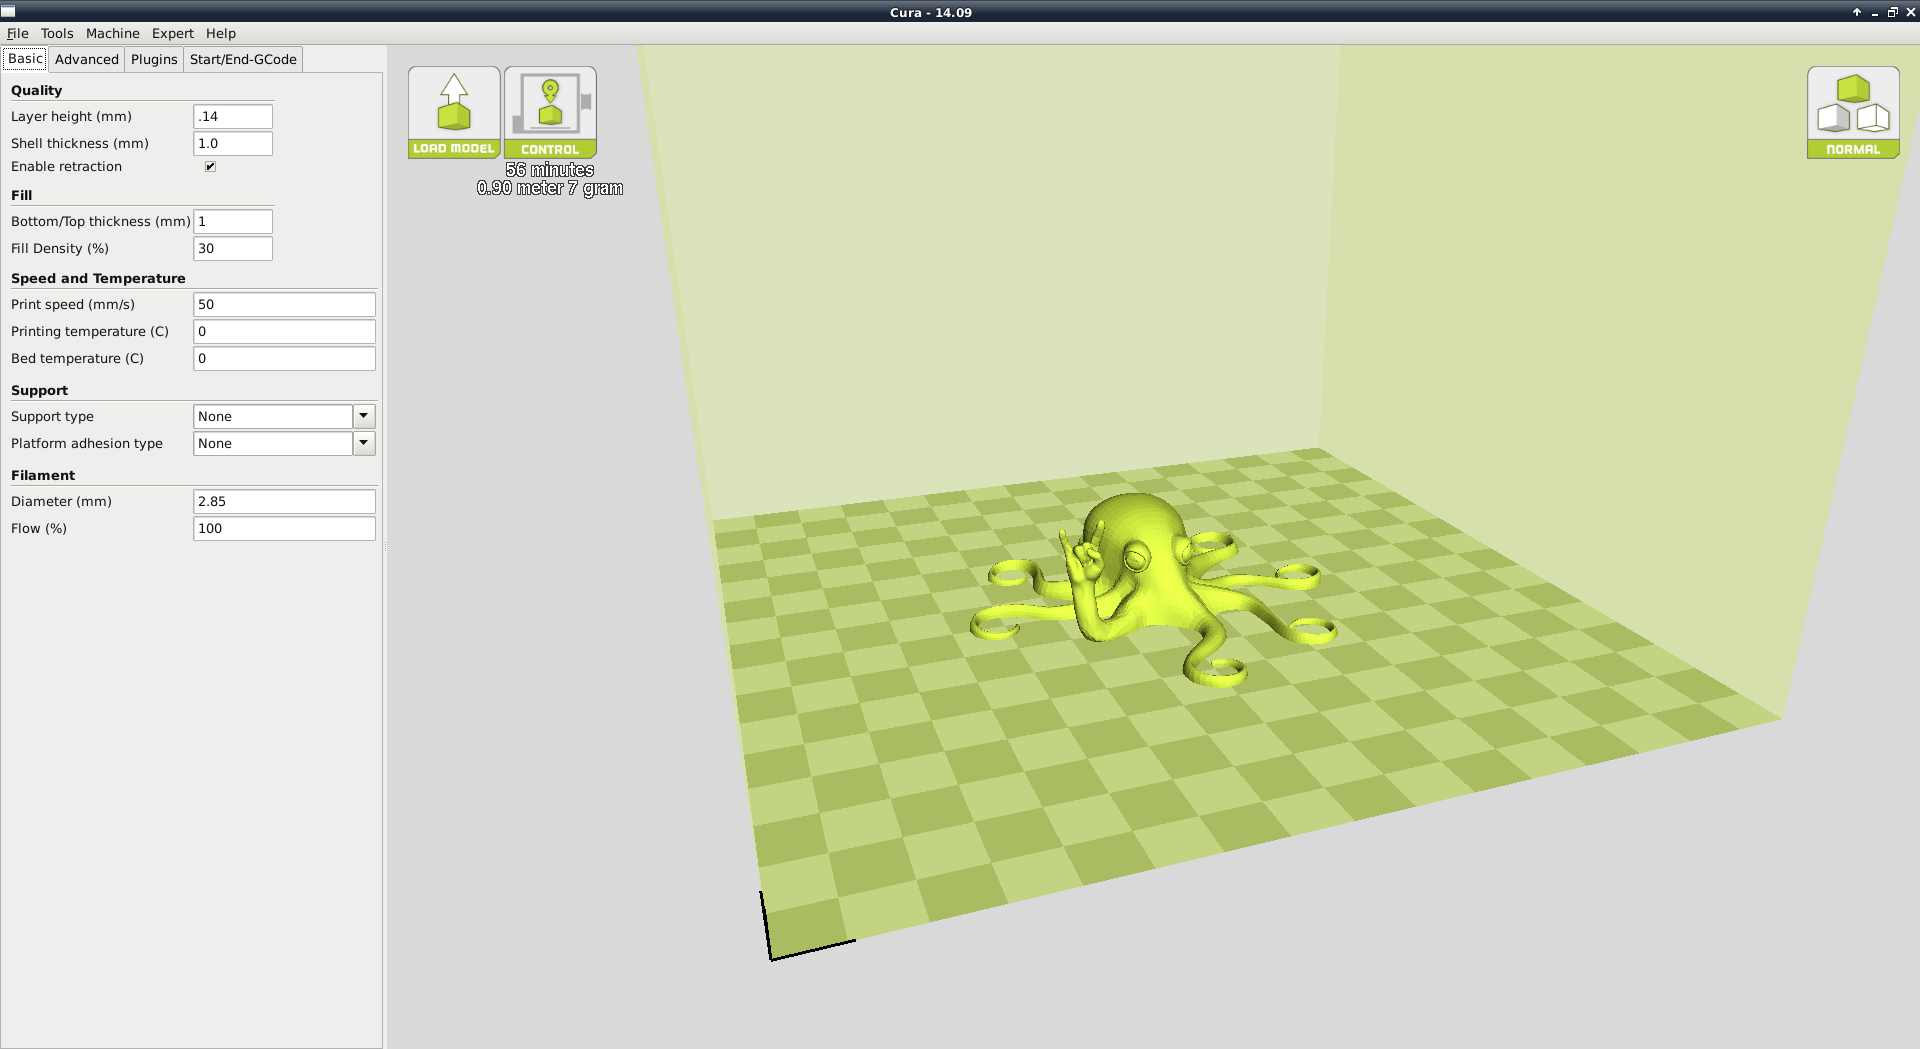Open the File menu
This screenshot has height=1049, width=1920.
[x=18, y=33]
